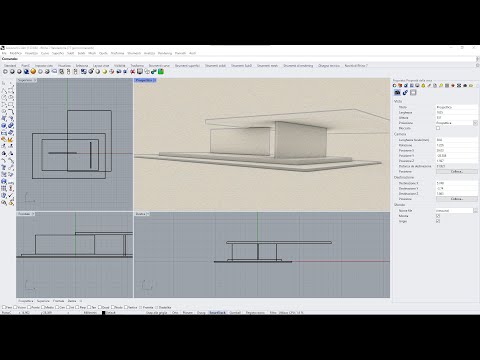Click the Destinazione X value field
This screenshot has height=360, width=480.
[x=457, y=183]
